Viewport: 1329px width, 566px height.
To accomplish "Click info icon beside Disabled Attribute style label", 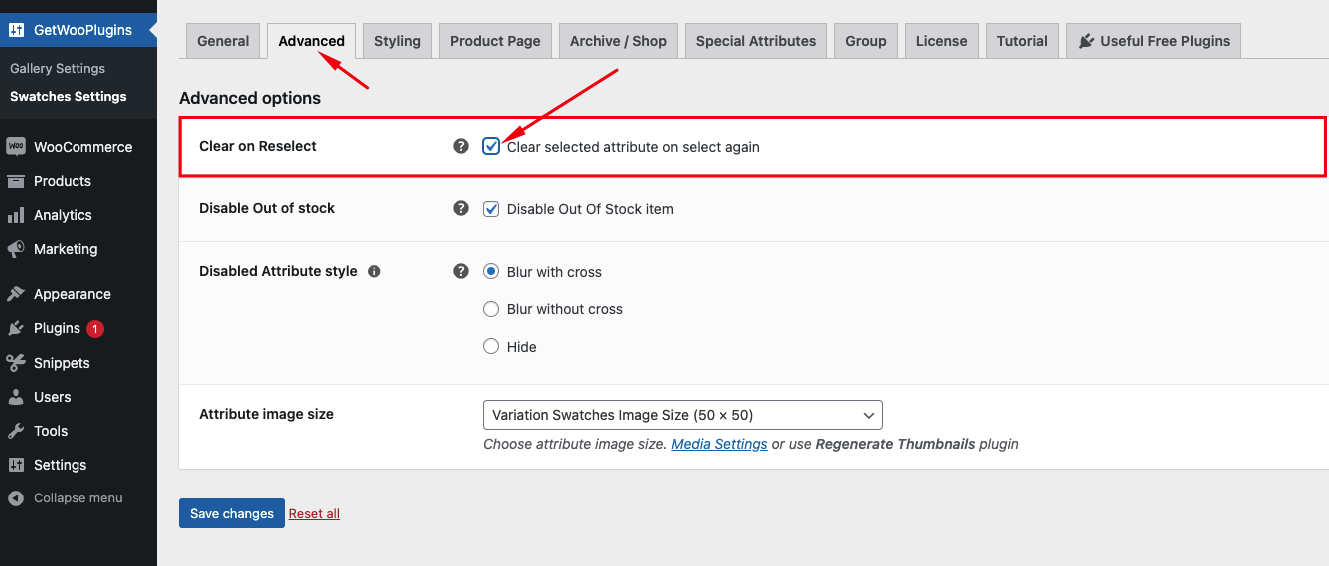I will (x=374, y=271).
